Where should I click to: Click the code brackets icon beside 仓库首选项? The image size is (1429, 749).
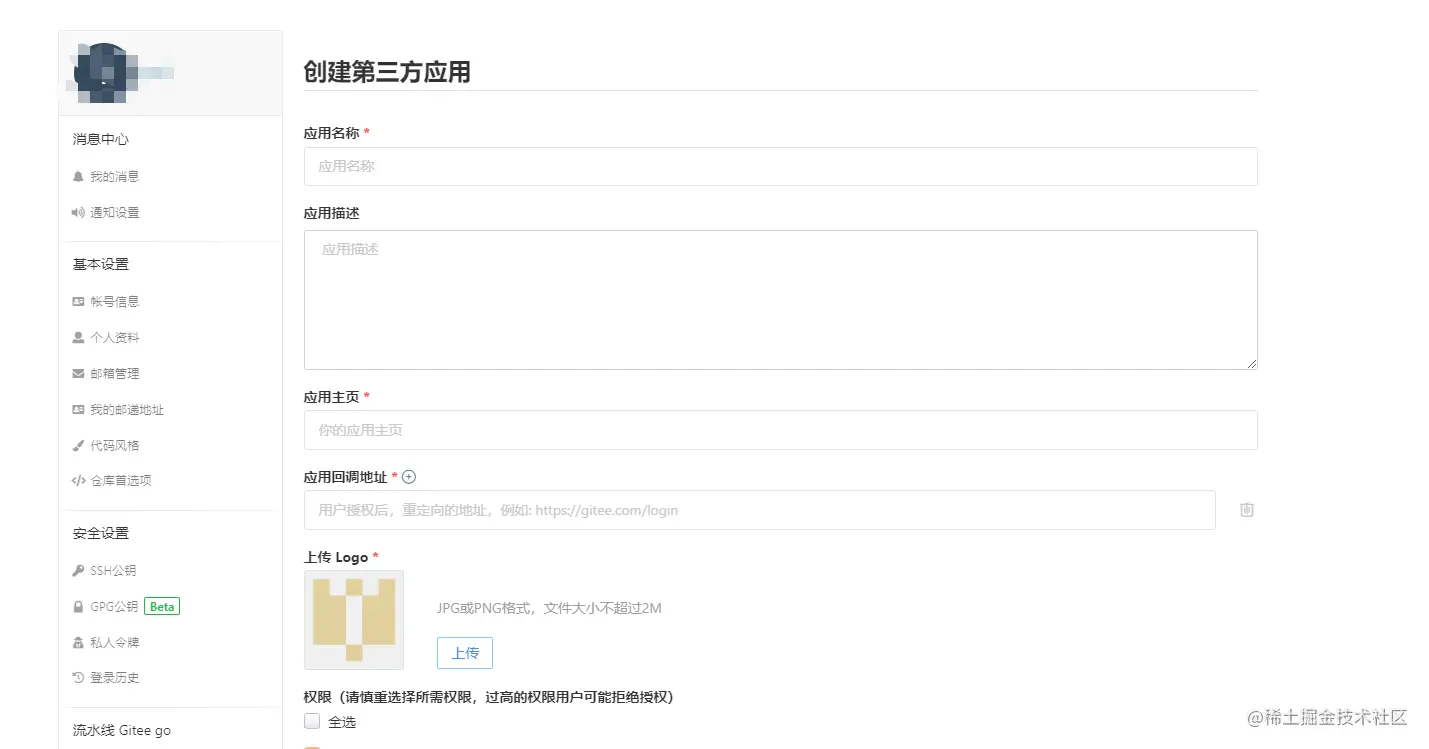(78, 480)
